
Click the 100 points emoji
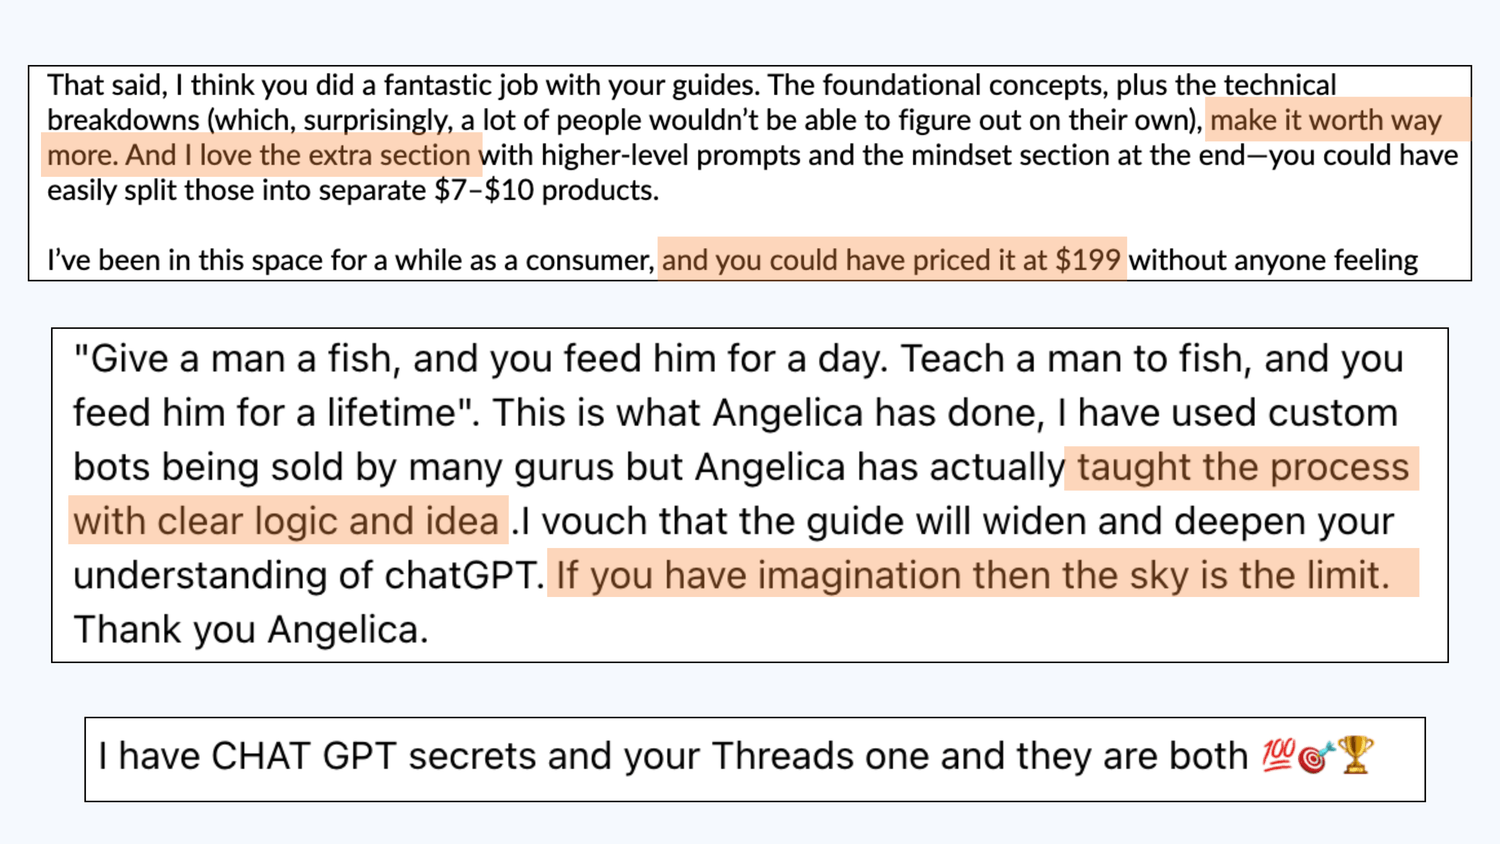point(1278,755)
